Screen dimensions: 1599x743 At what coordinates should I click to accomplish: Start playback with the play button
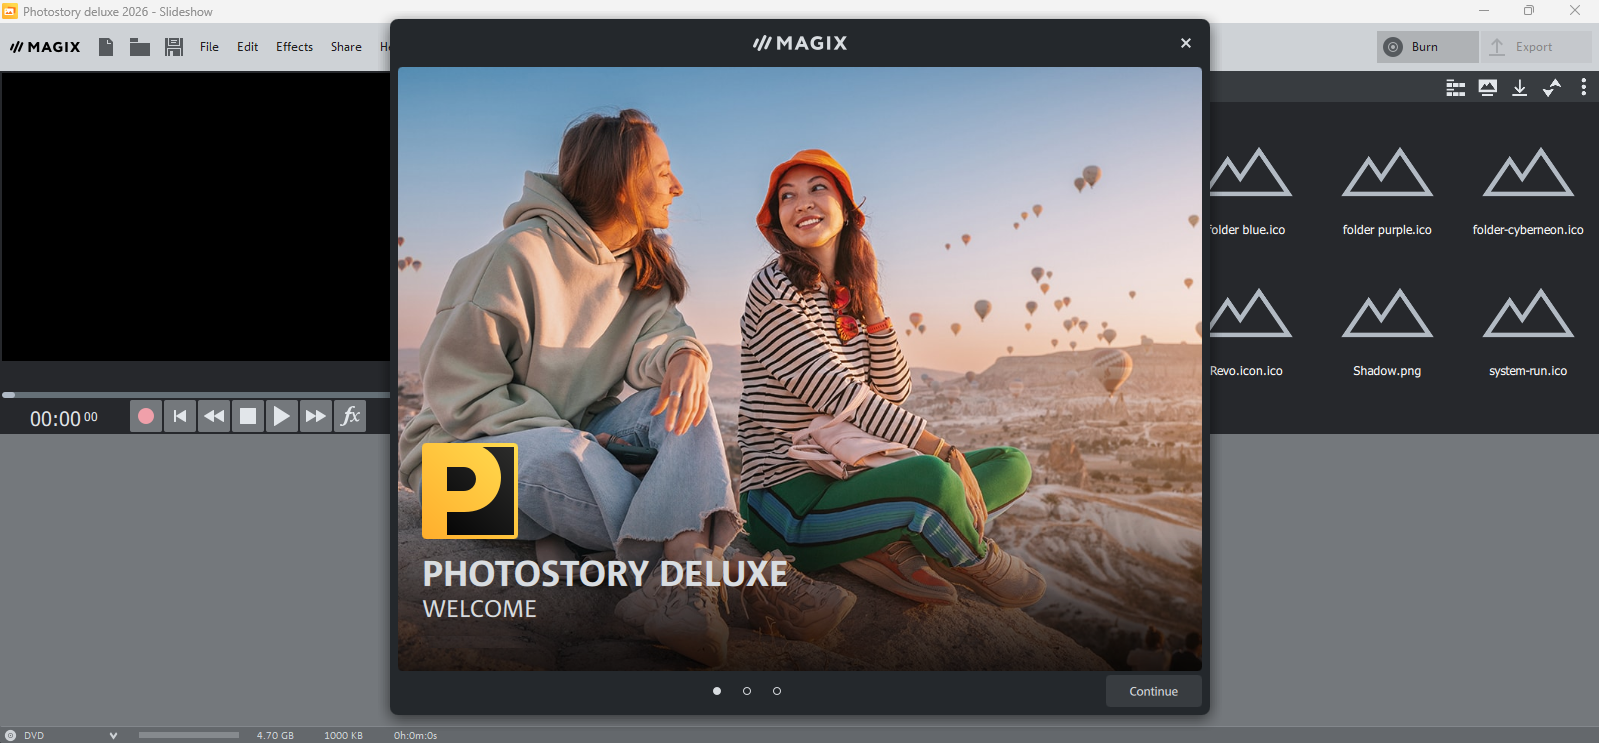pyautogui.click(x=282, y=416)
